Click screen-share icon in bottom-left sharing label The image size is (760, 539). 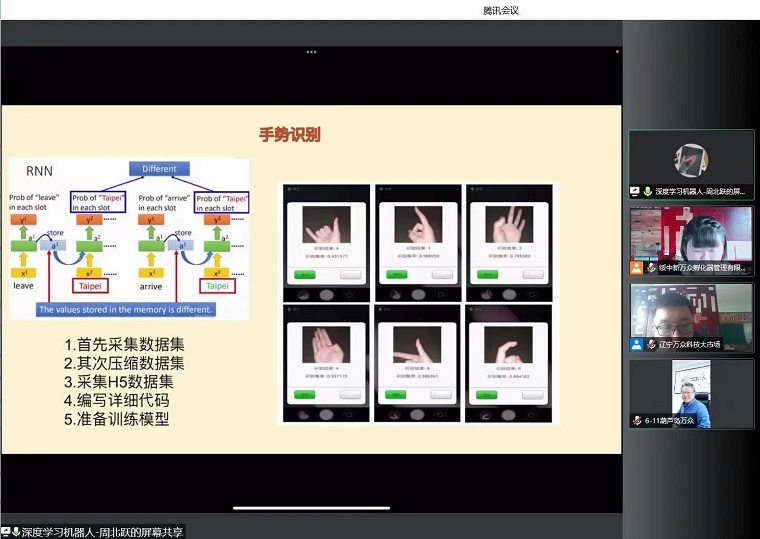[5, 532]
